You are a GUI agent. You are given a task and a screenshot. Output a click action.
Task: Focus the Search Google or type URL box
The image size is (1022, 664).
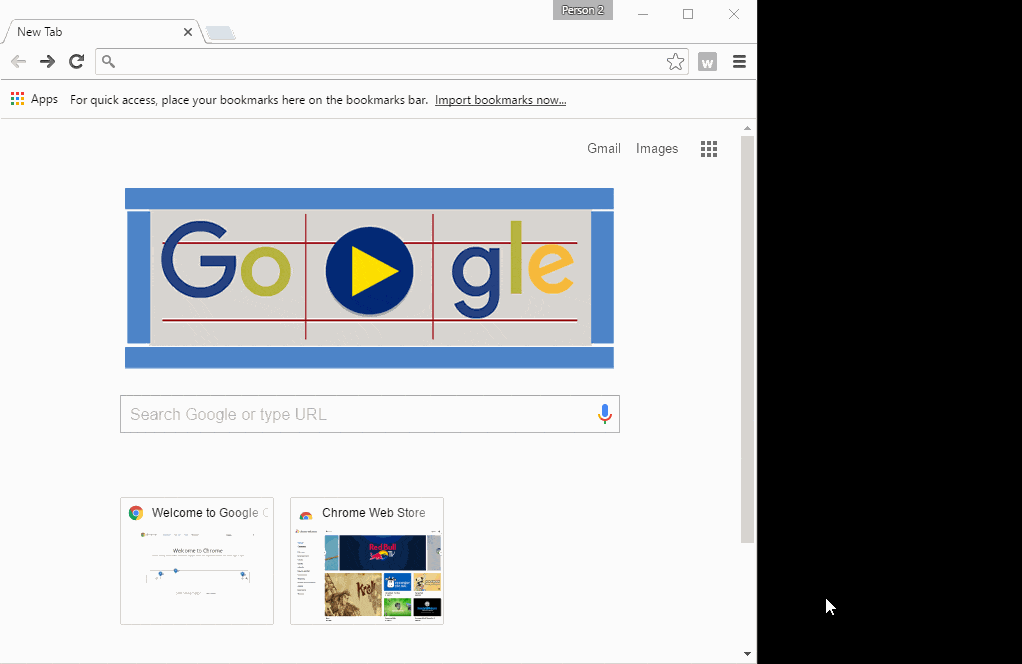tap(370, 414)
